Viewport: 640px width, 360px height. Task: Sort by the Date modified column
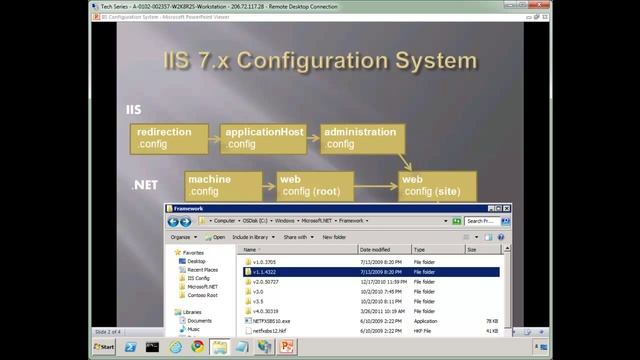(384, 250)
